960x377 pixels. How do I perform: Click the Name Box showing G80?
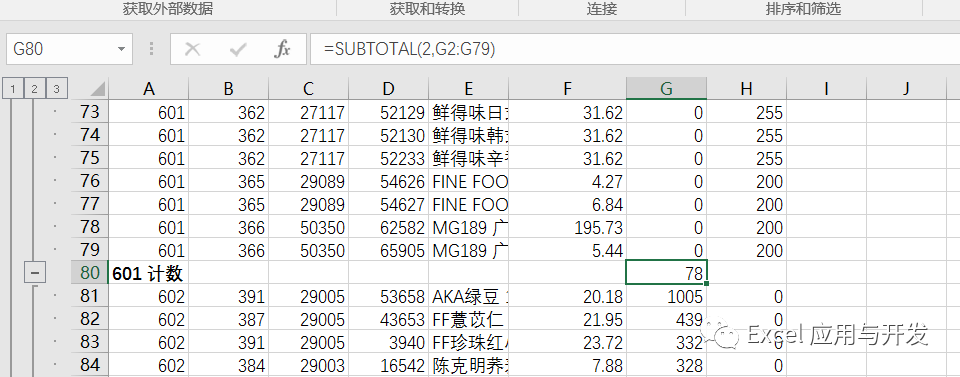[69, 49]
